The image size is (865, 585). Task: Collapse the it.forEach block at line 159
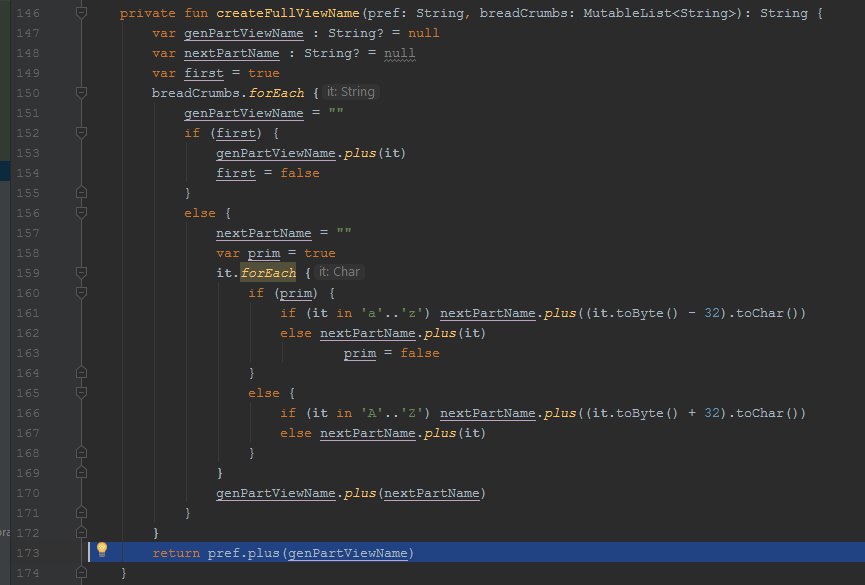[81, 273]
